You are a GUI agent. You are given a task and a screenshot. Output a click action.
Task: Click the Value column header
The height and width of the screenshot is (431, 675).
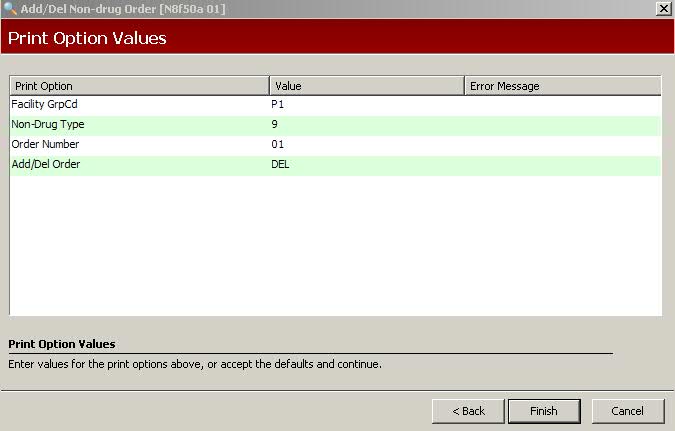tap(367, 86)
